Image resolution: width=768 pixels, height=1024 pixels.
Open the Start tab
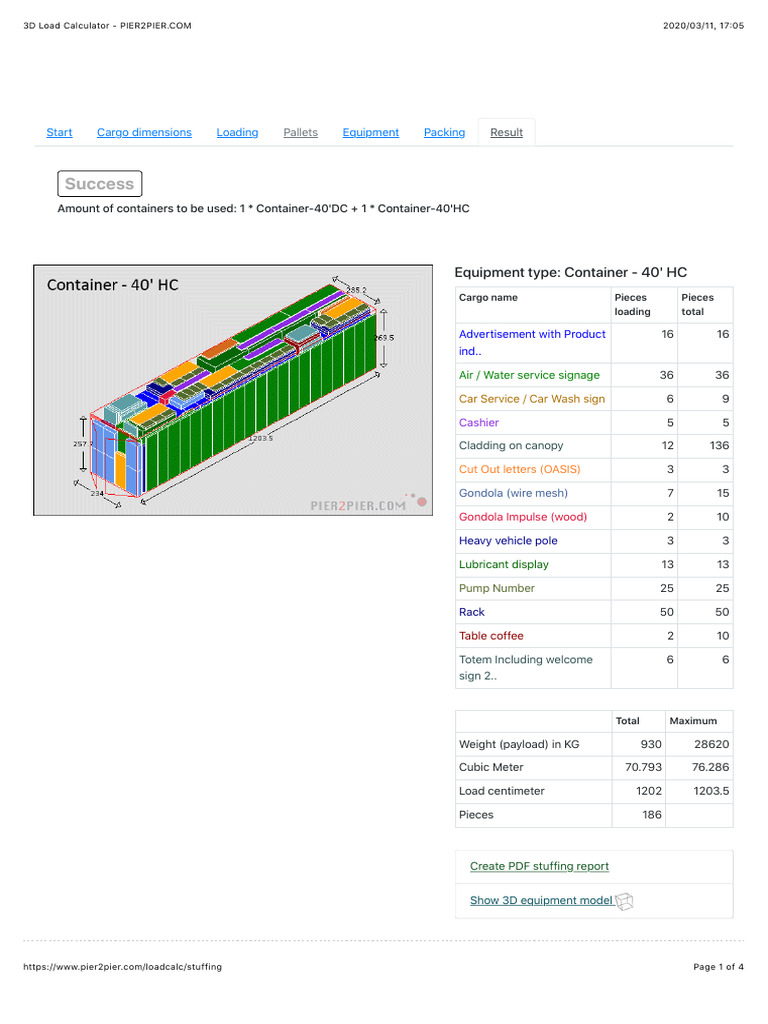[x=59, y=132]
